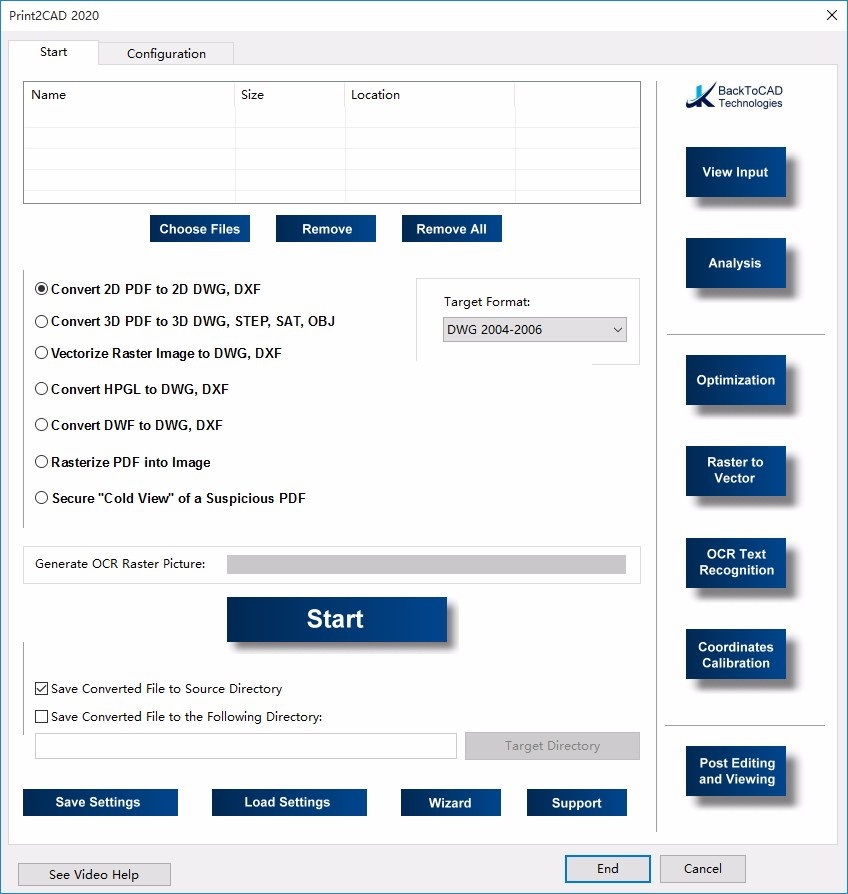Expand the Target Format dropdown
Screen dimensions: 848x894
(x=534, y=329)
